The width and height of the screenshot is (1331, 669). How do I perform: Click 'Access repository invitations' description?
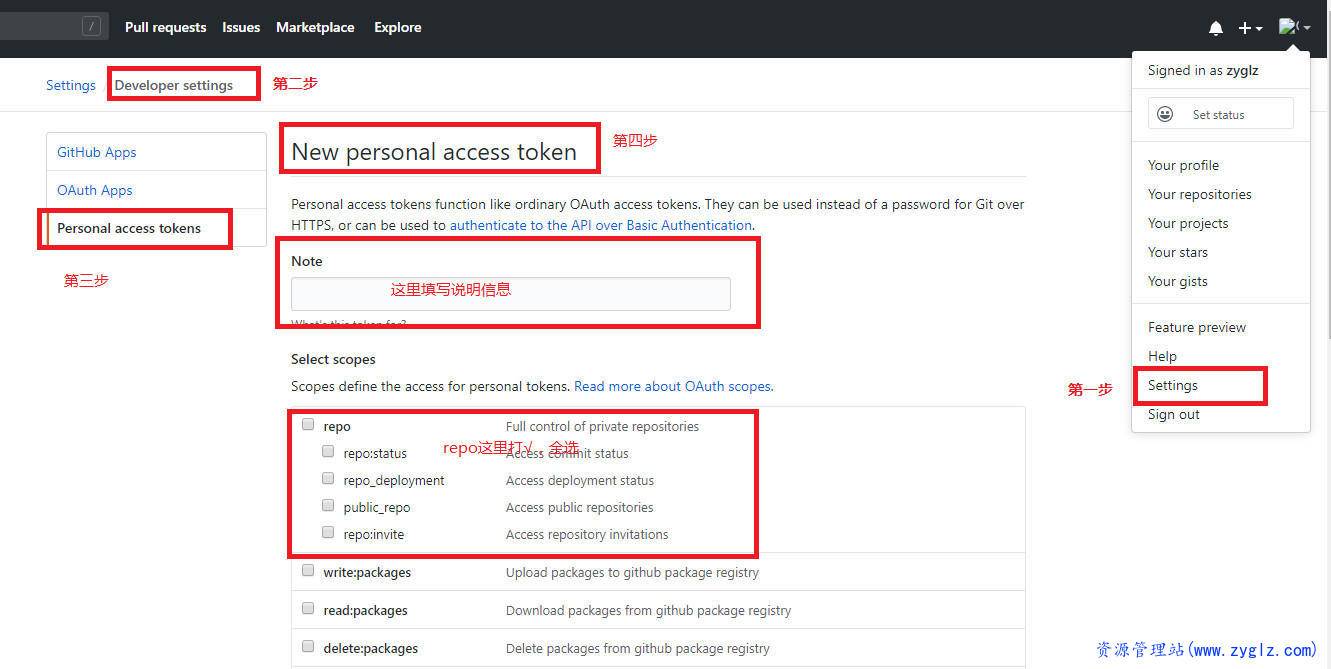[x=587, y=534]
